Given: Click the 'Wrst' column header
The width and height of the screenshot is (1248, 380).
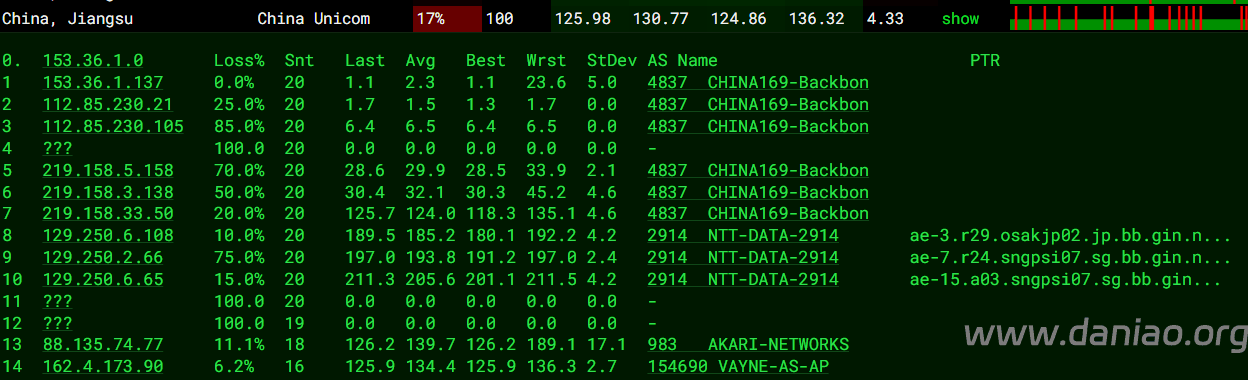Looking at the screenshot, I should 547,61.
